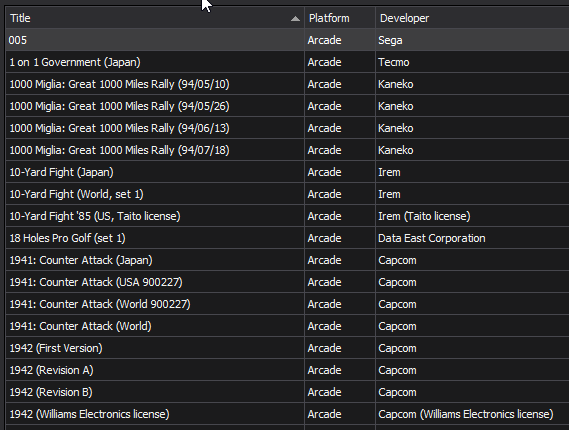Sort by the Developer column header
Viewport: 569px width, 430px height.
pyautogui.click(x=472, y=18)
